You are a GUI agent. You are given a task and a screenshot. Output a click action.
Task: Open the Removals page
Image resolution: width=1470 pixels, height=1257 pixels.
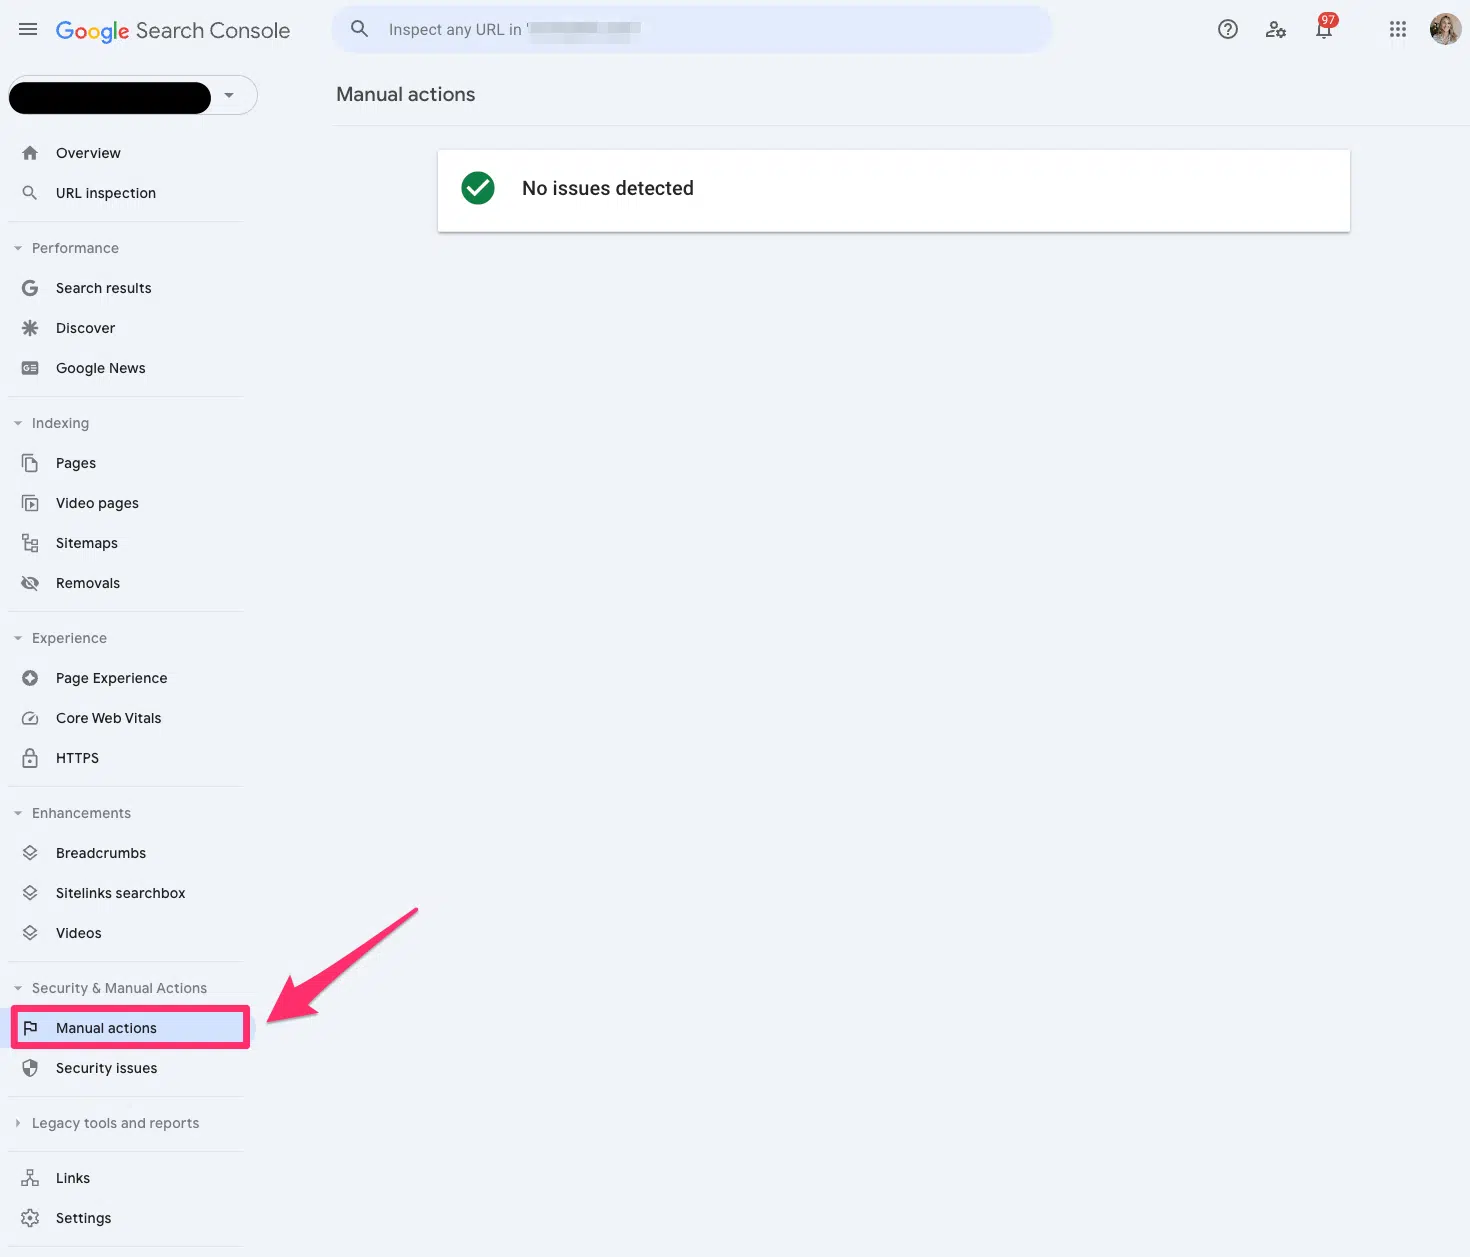tap(88, 583)
